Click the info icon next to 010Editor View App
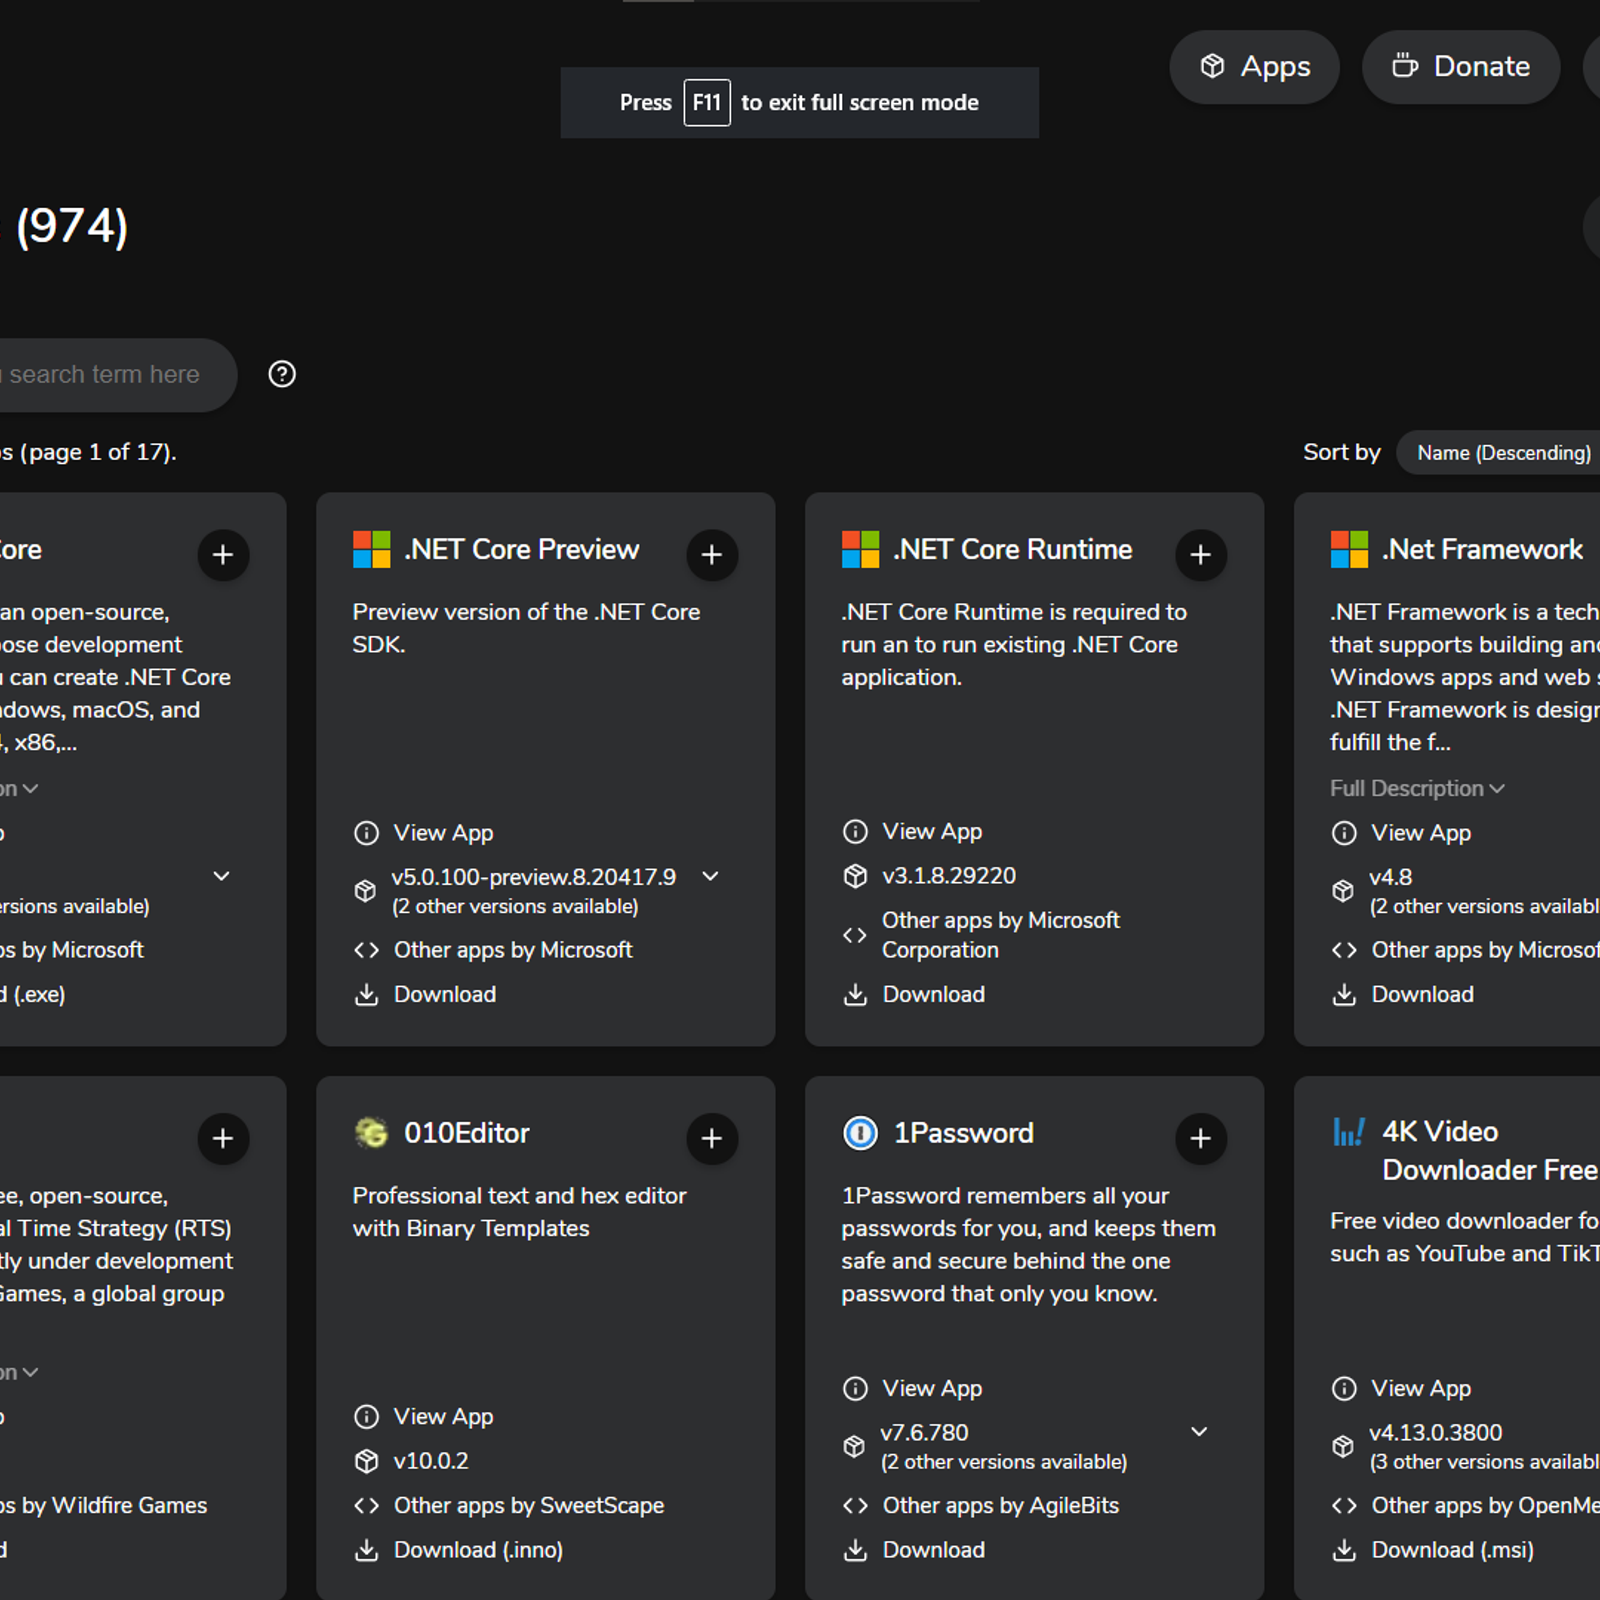1600x1600 pixels. tap(366, 1417)
